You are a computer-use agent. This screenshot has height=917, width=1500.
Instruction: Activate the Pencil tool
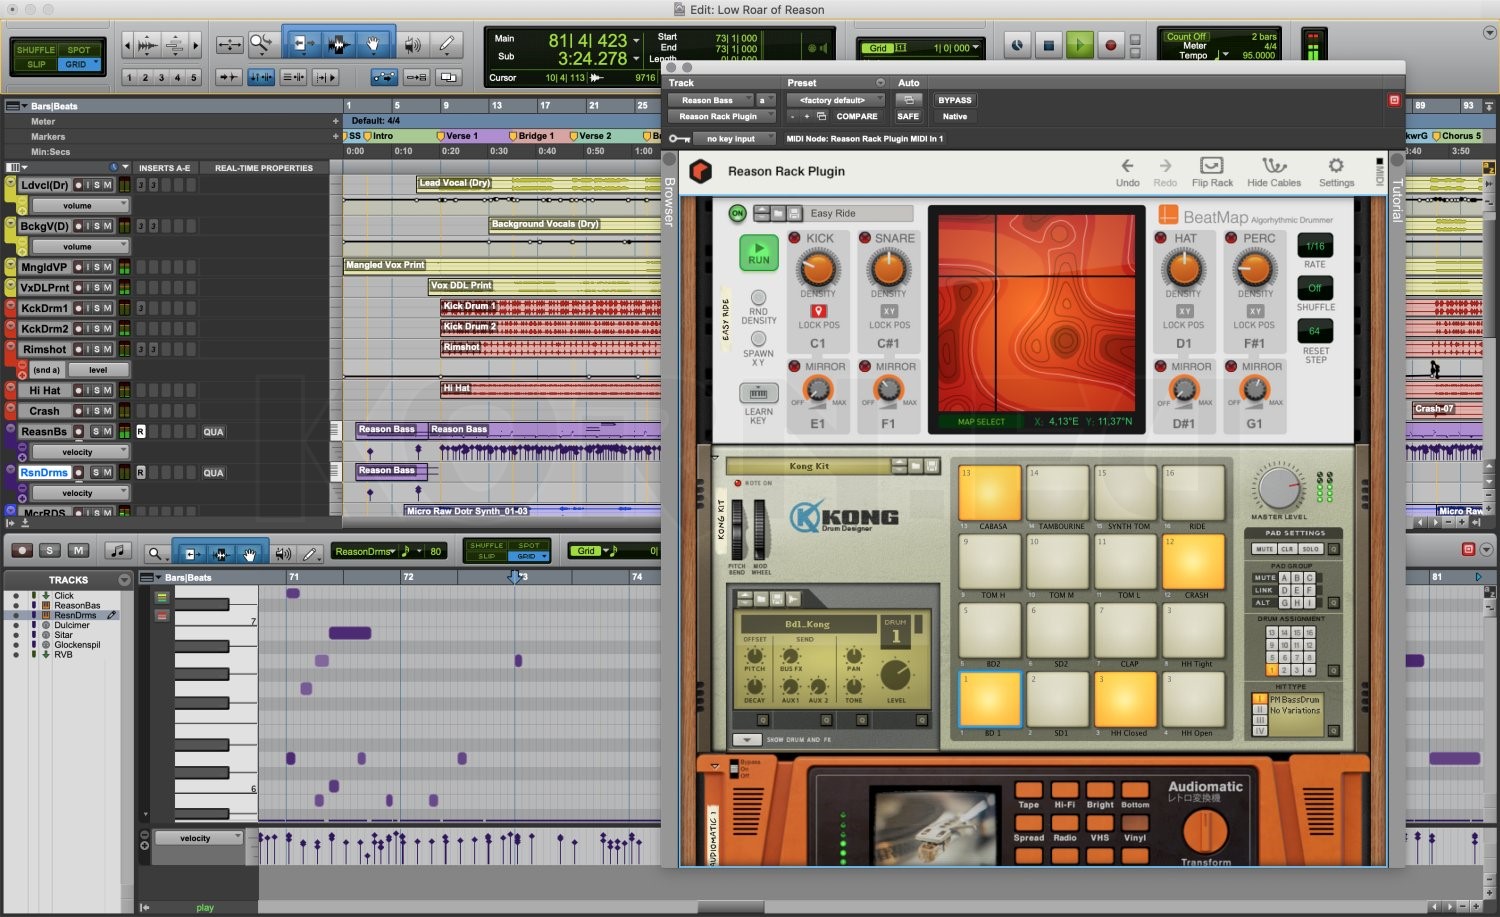click(x=448, y=45)
